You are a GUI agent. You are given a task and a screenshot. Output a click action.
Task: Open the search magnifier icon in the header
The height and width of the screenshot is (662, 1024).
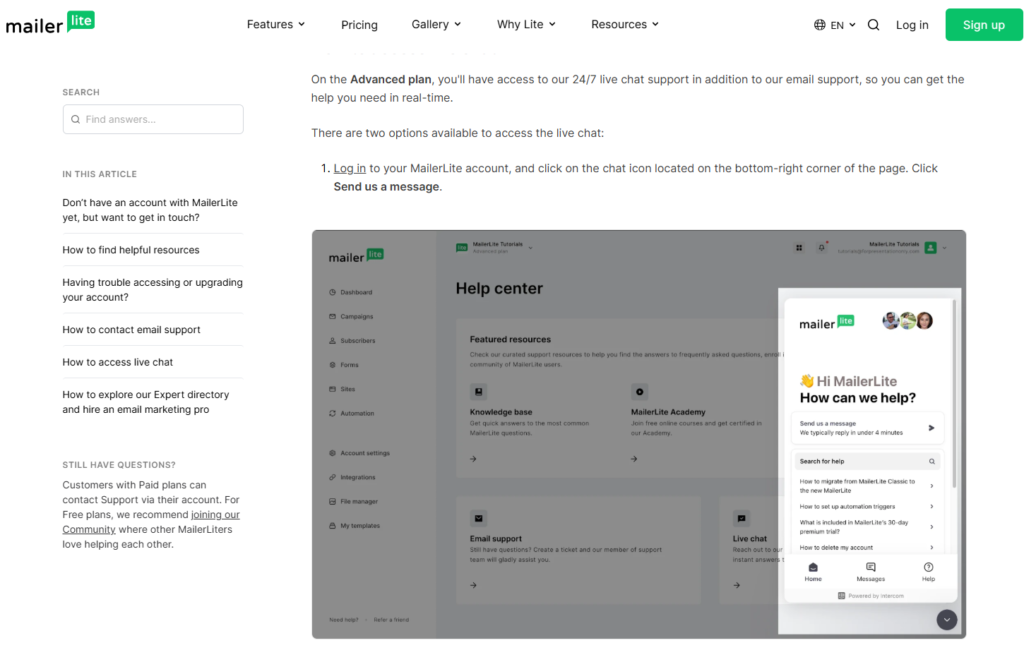873,25
